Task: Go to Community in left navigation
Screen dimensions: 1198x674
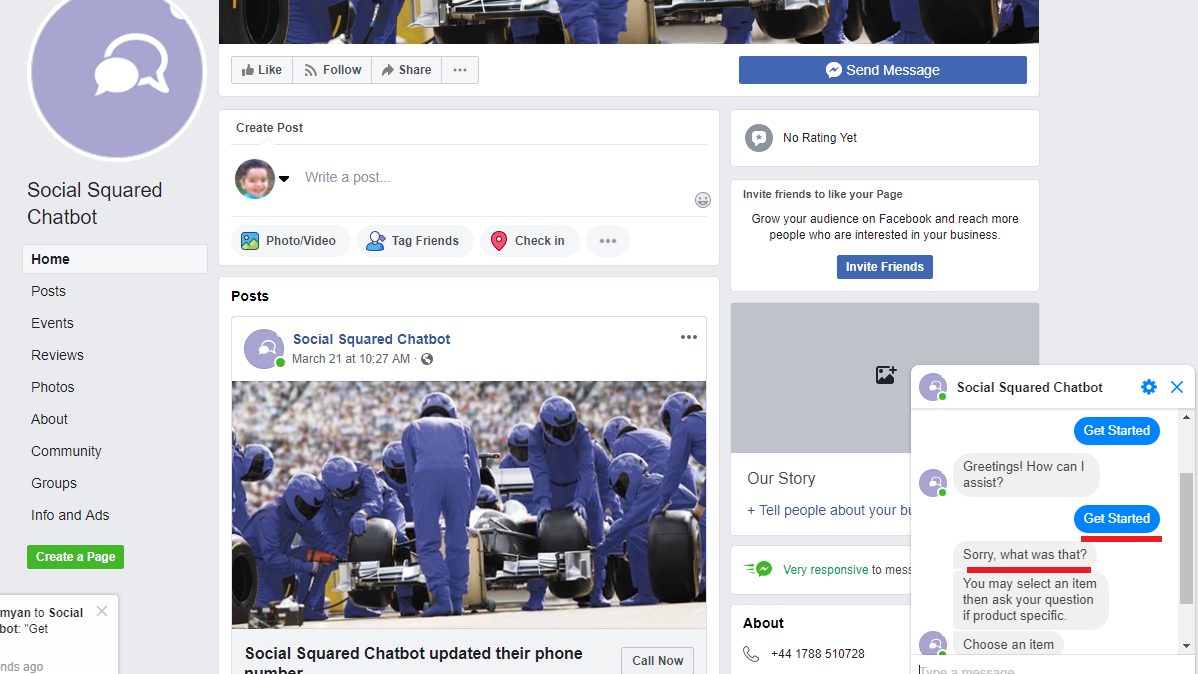Action: (x=66, y=451)
